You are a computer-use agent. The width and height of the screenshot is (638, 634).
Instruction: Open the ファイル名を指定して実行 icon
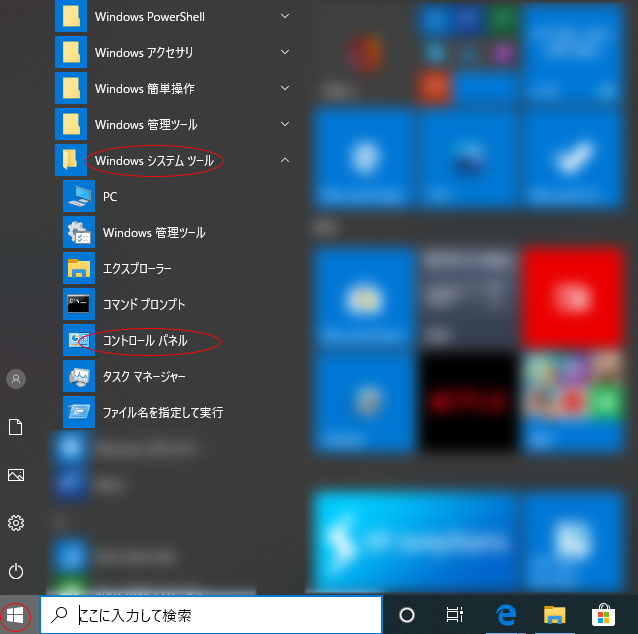point(79,412)
